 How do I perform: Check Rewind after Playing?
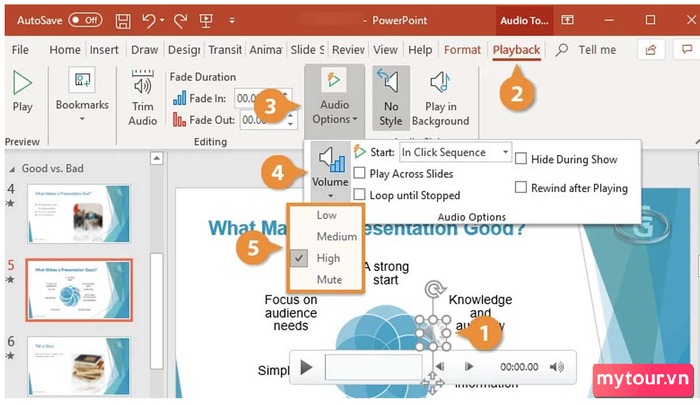(x=521, y=187)
